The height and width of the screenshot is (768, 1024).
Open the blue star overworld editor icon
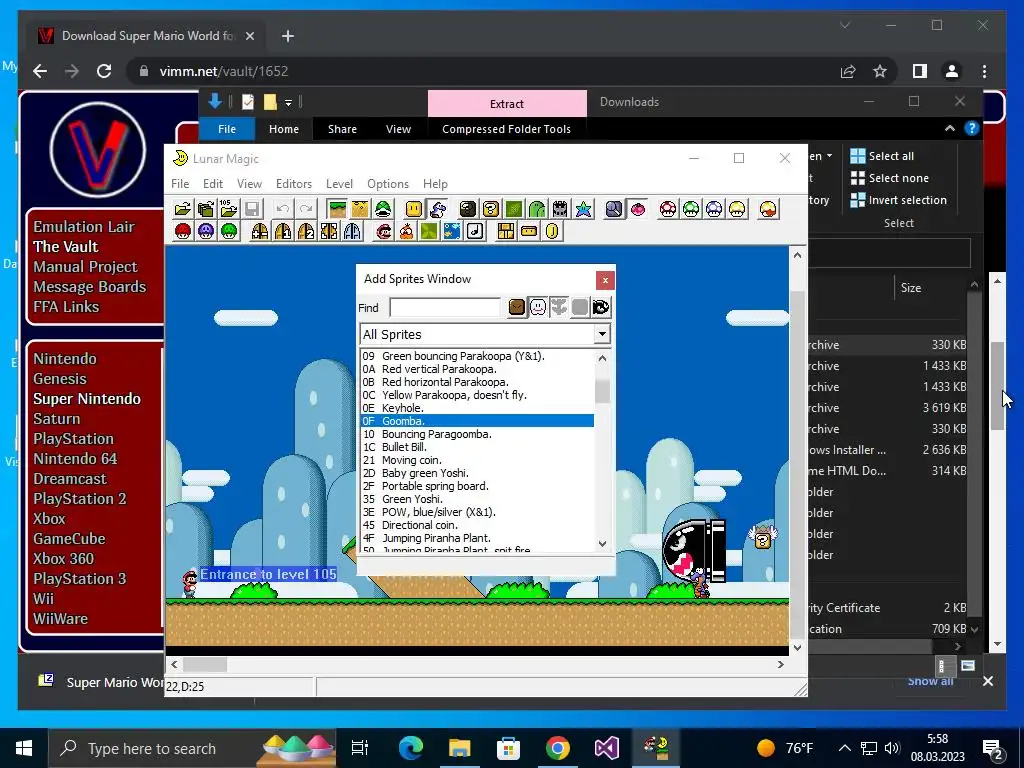tap(583, 209)
